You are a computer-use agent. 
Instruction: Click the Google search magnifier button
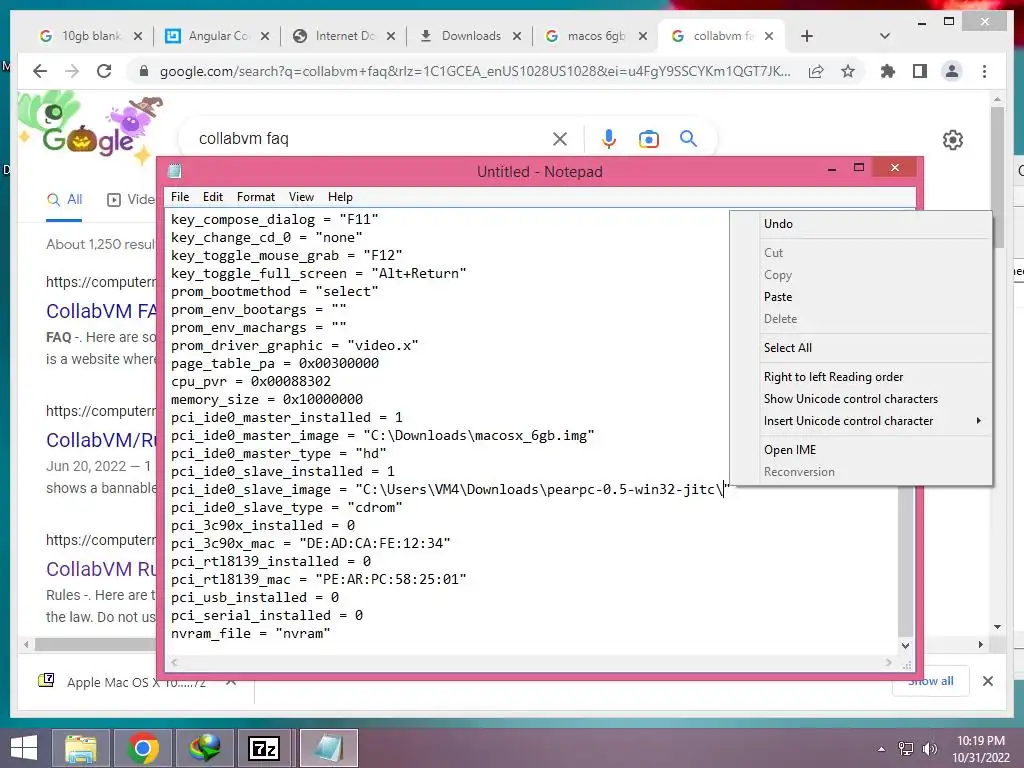point(688,138)
